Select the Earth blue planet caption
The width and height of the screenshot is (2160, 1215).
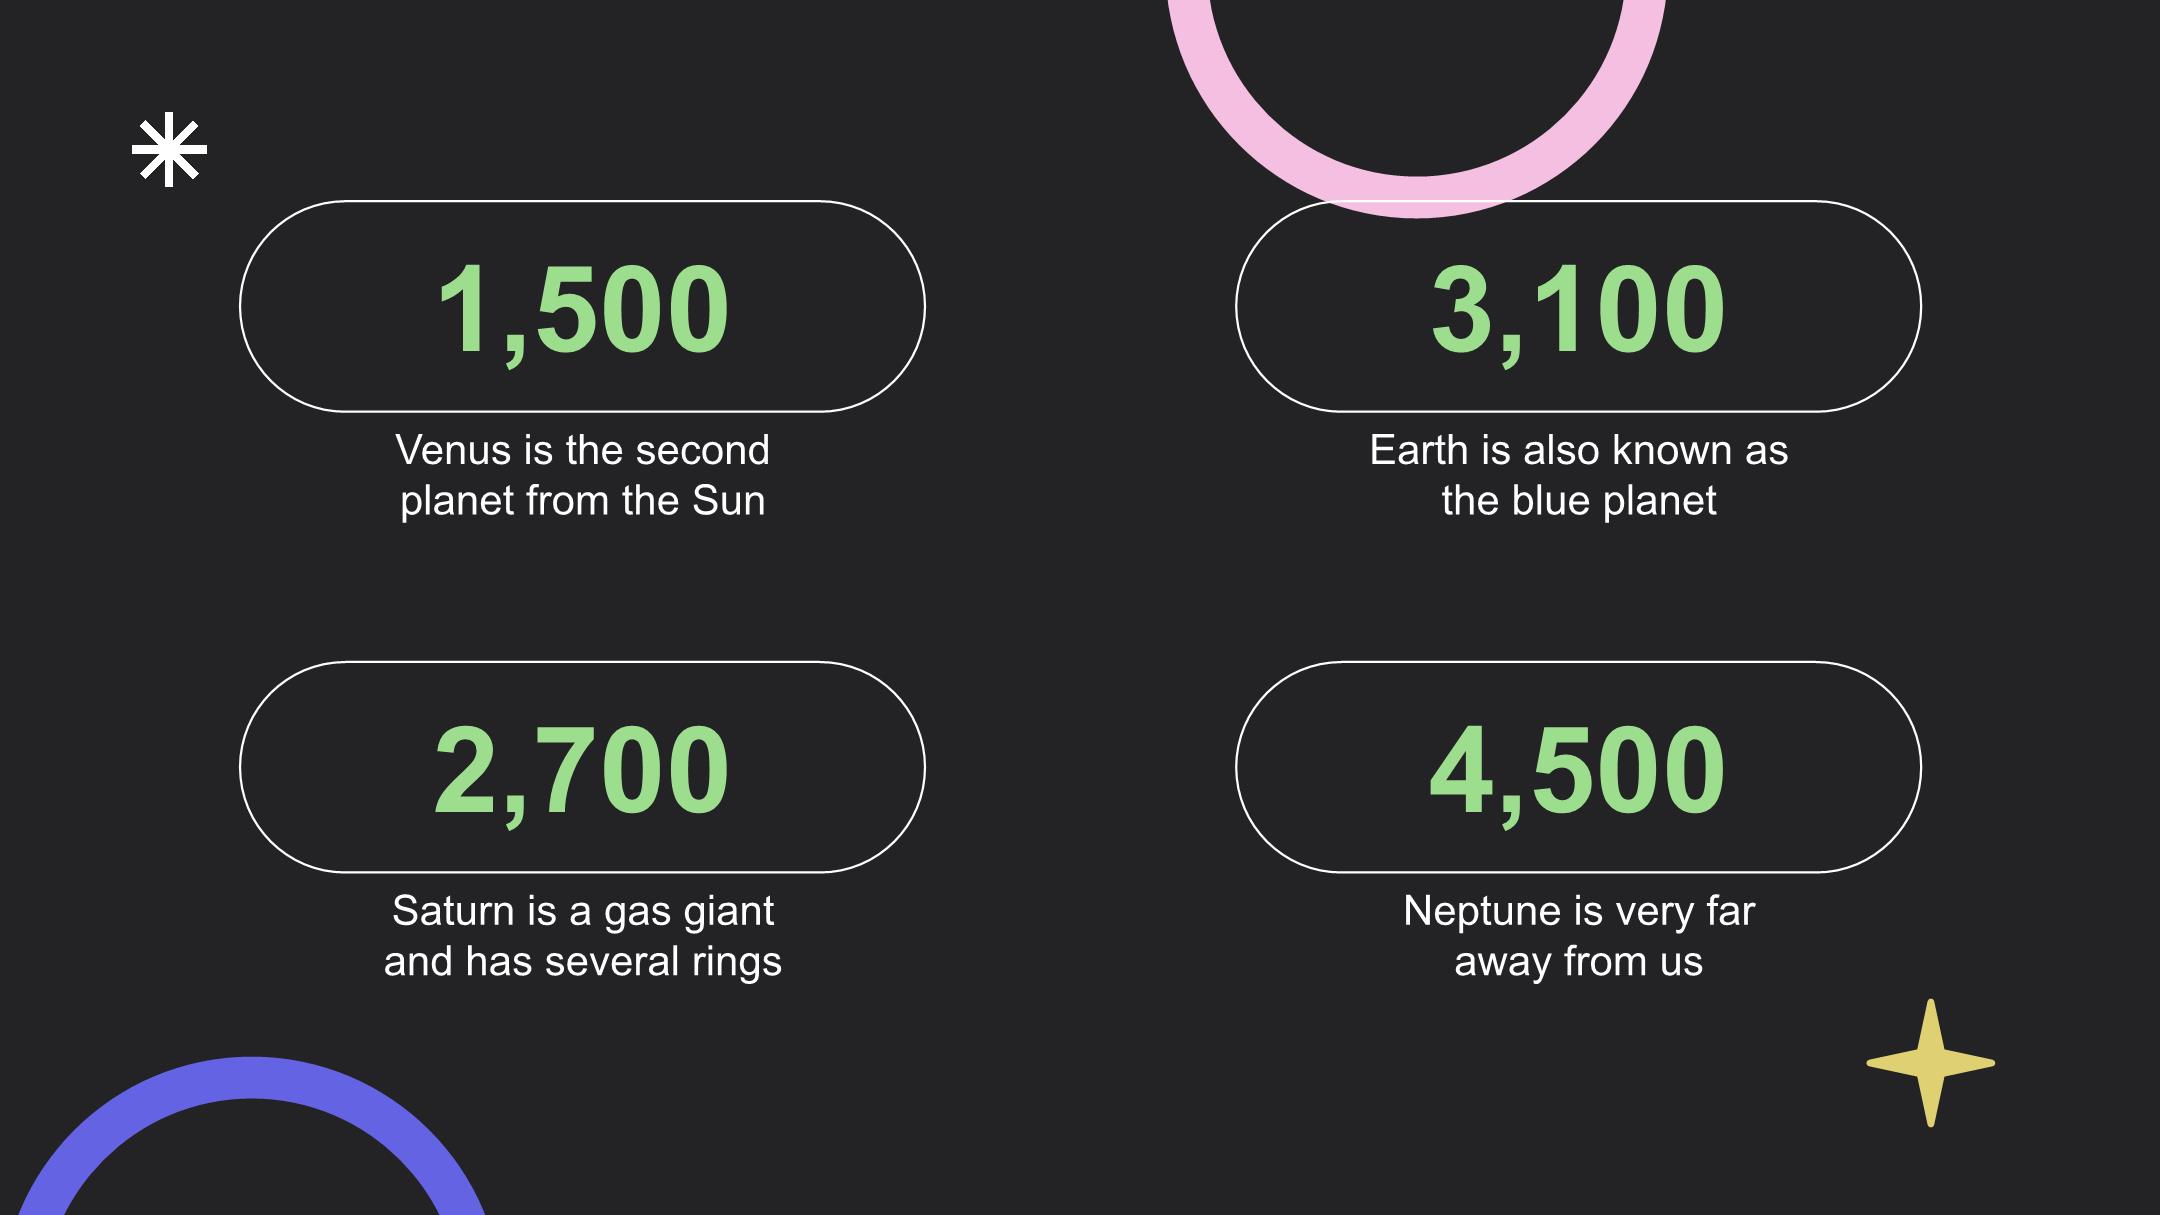pyautogui.click(x=1578, y=475)
